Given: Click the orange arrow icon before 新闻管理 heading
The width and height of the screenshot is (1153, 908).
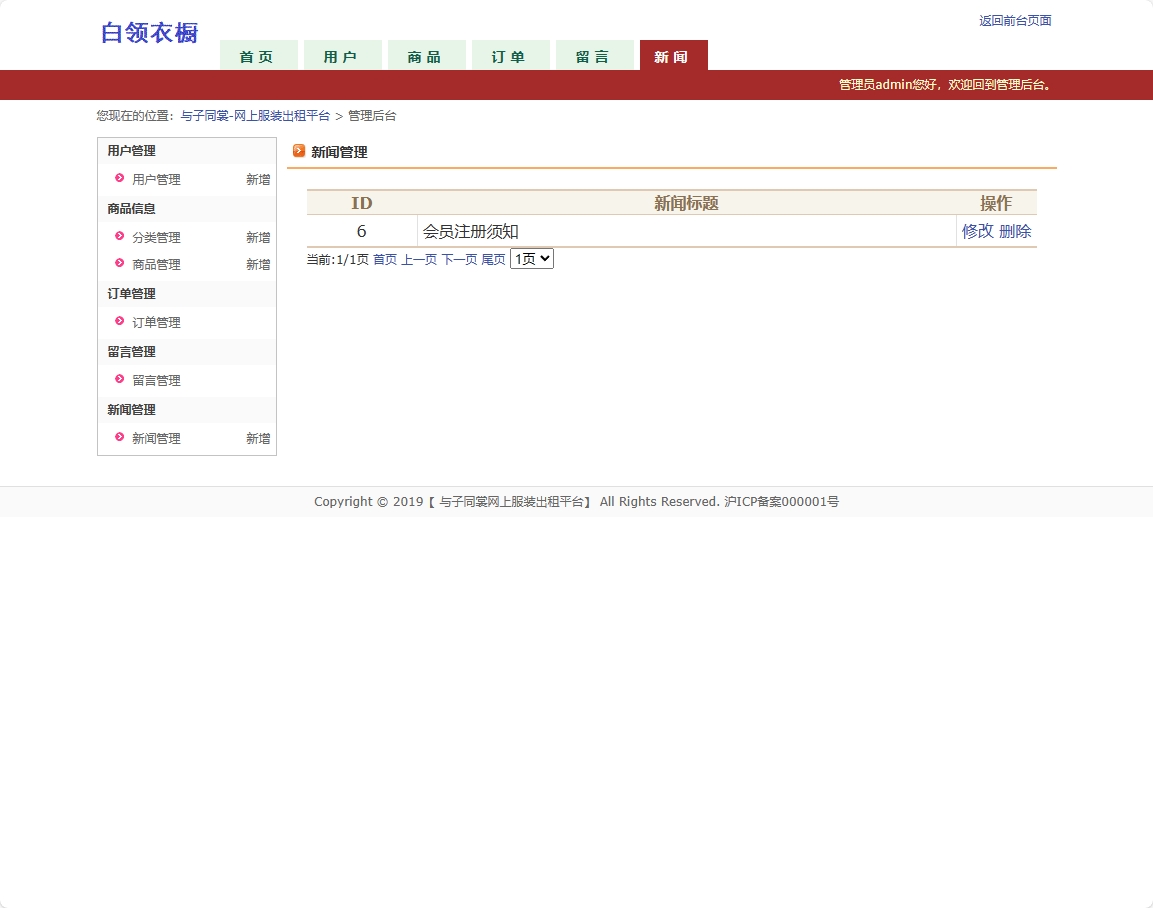Looking at the screenshot, I should coord(299,151).
